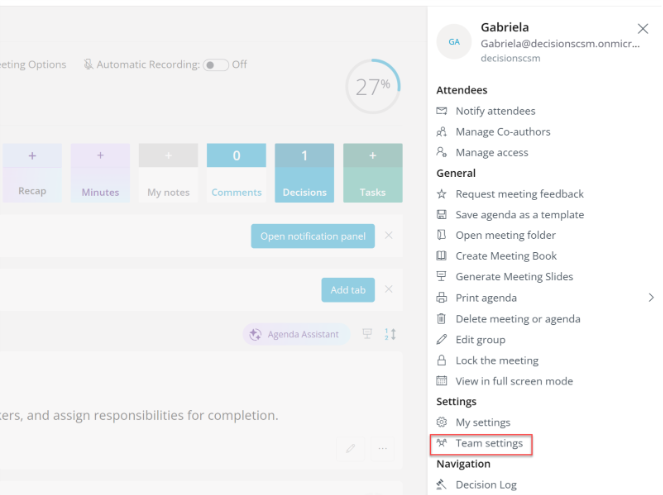Click the My settings gear icon
This screenshot has width=663, height=495.
click(x=442, y=423)
